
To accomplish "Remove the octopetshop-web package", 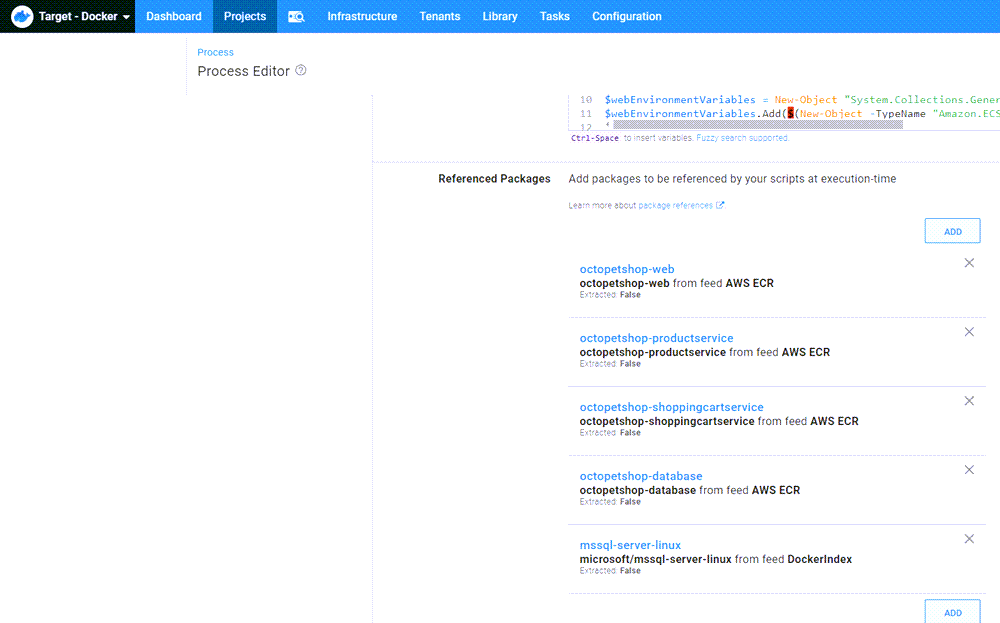I will (x=969, y=262).
